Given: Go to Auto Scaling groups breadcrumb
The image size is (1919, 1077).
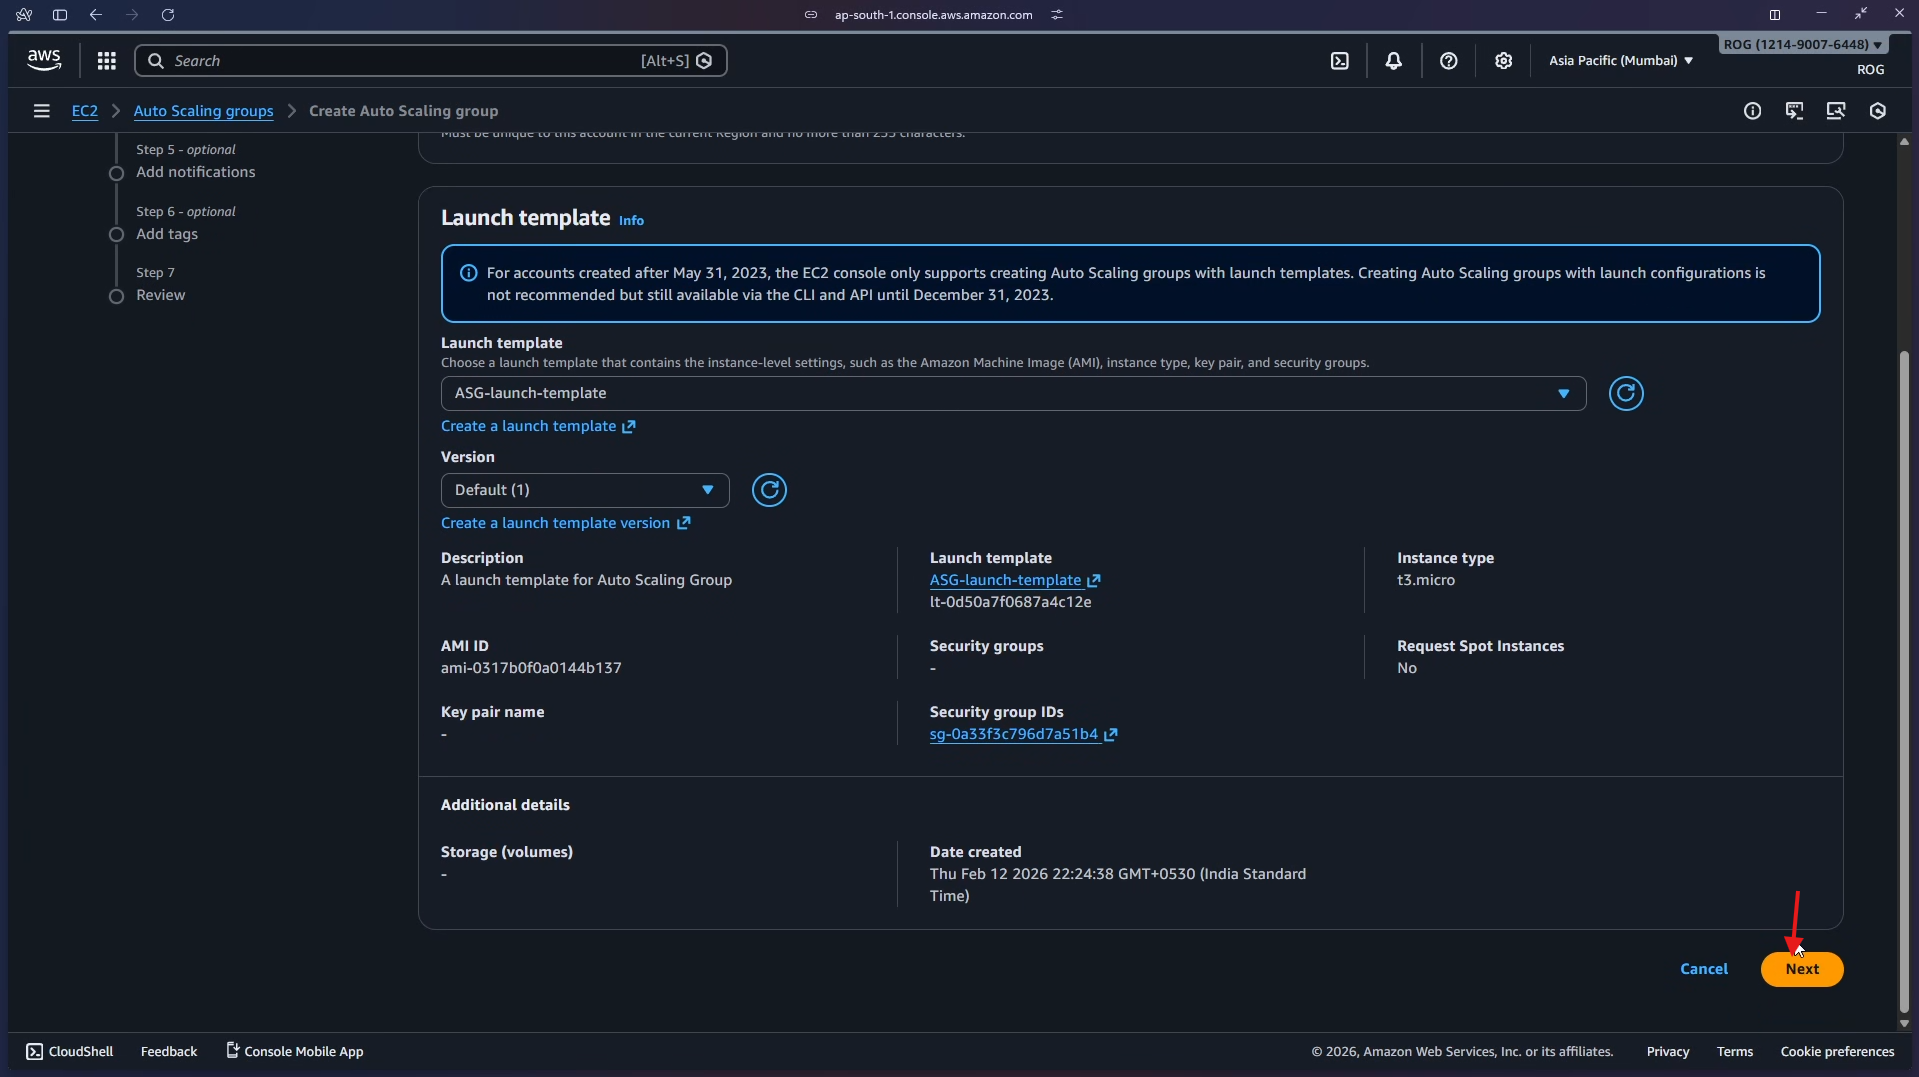Looking at the screenshot, I should (203, 111).
